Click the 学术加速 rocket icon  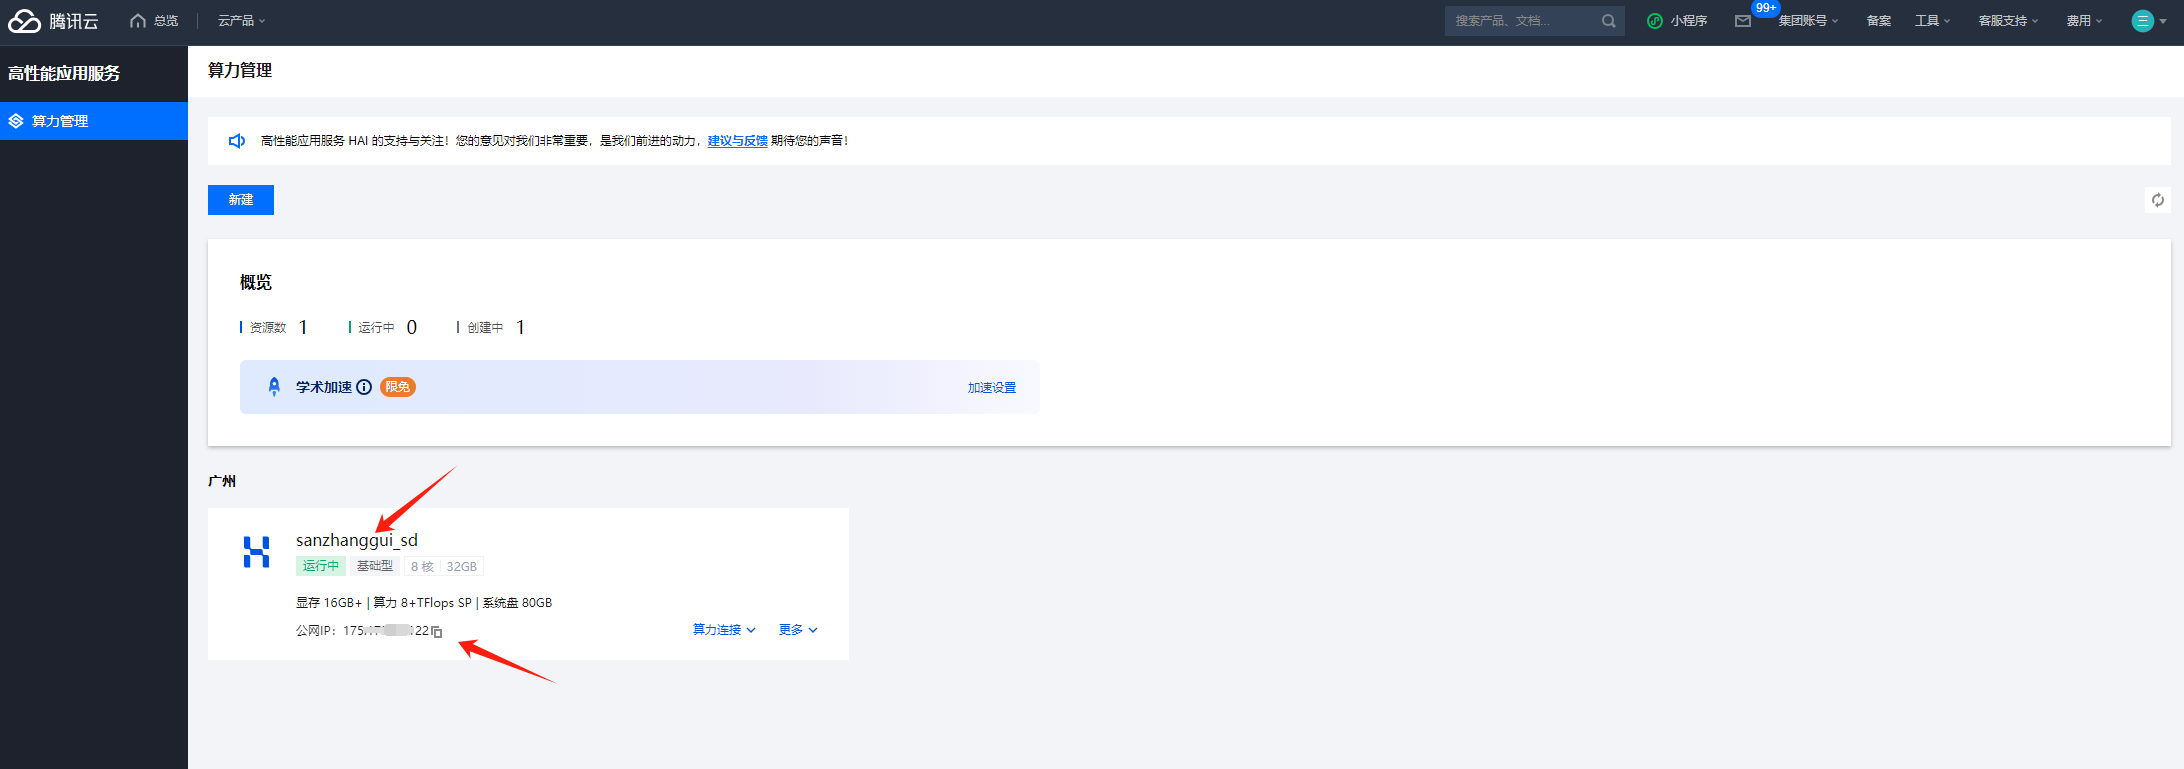pyautogui.click(x=274, y=387)
